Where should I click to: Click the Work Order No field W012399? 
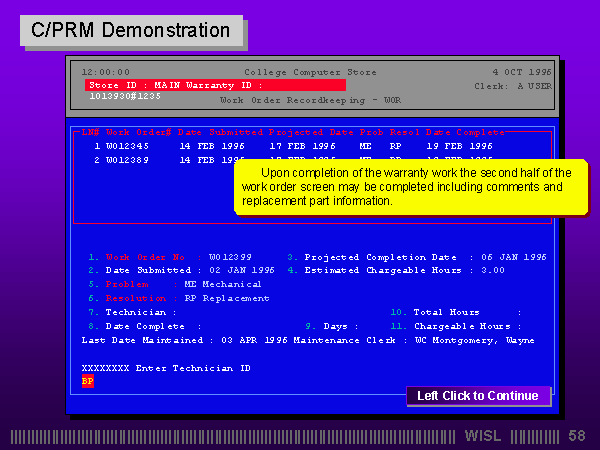tap(229, 257)
